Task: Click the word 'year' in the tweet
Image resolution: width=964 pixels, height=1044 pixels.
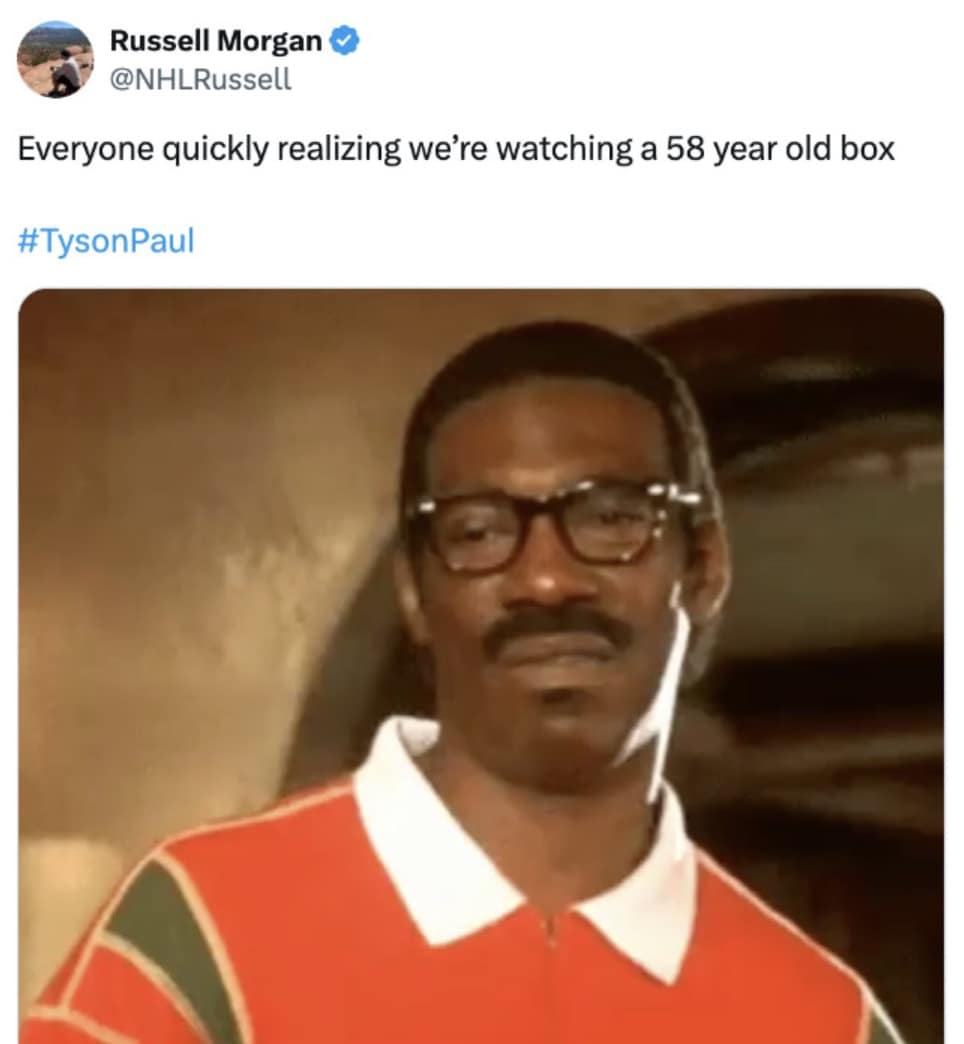Action: [744, 150]
